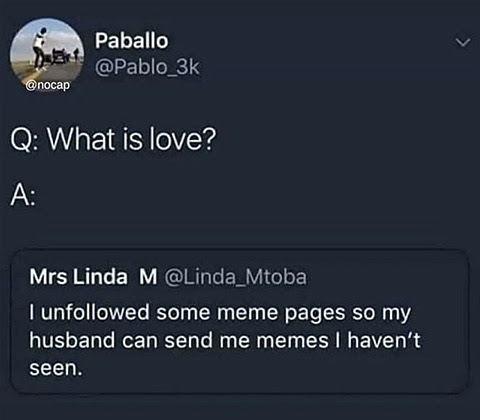Open the quoted tweet card border area
Screen dimensions: 480x420
[x=240, y=322]
